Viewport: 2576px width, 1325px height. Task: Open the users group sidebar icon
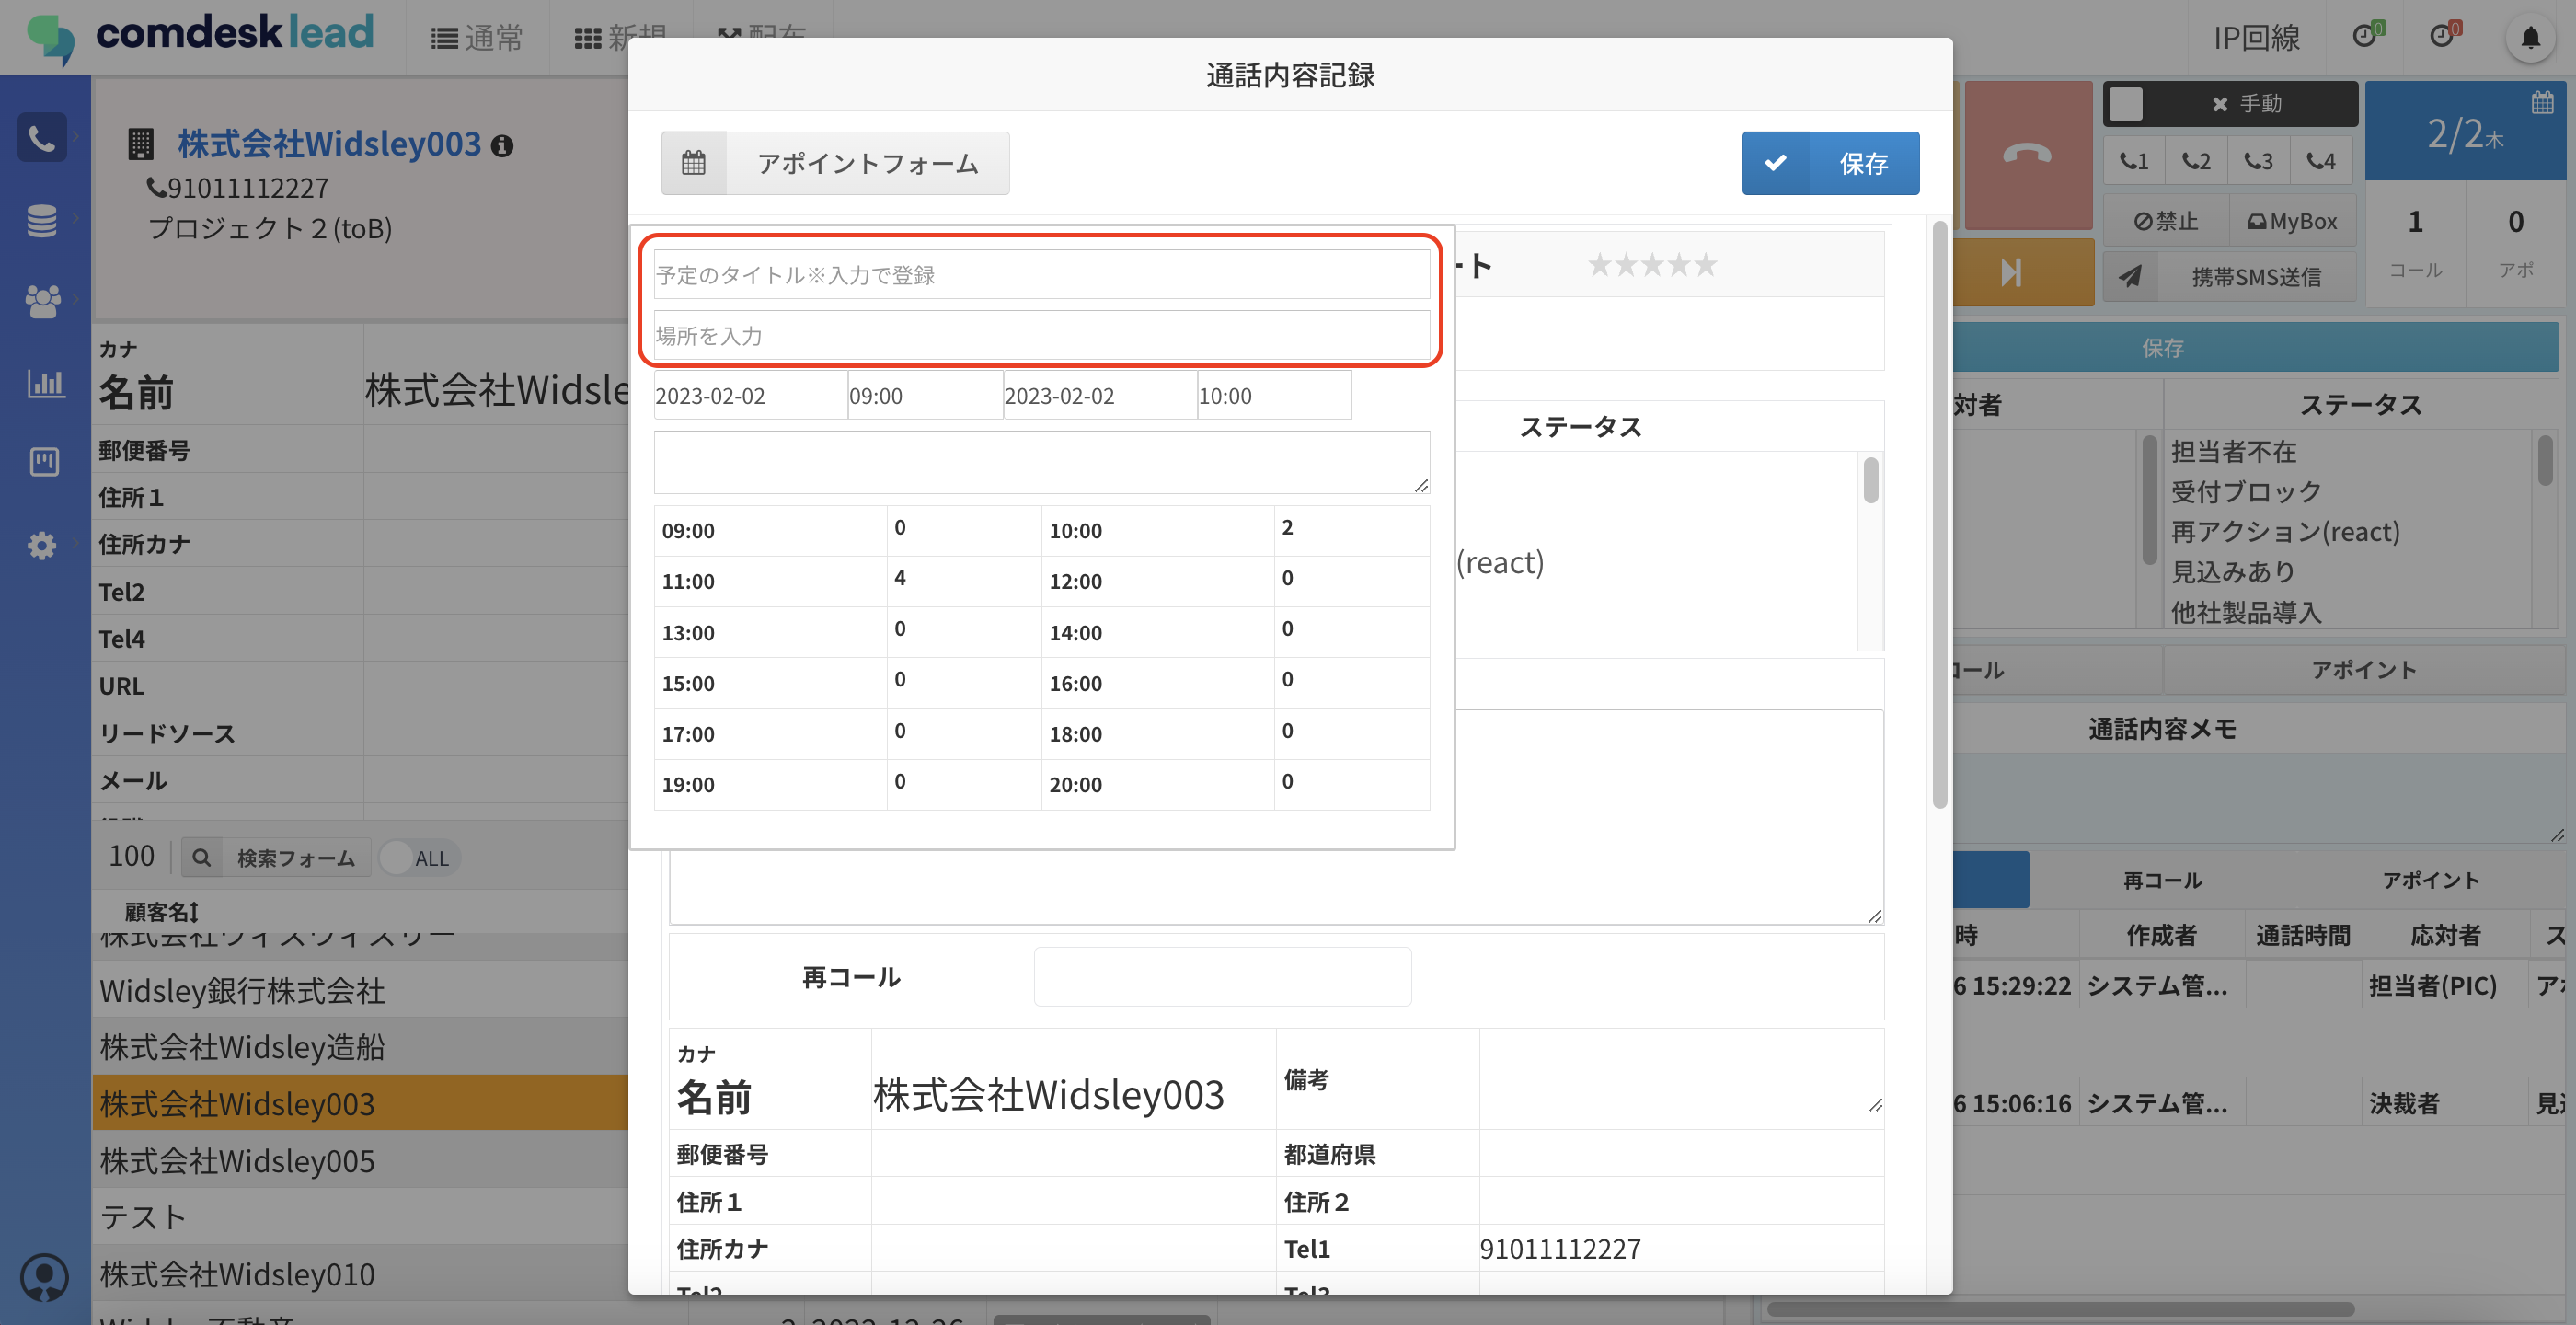[x=42, y=300]
